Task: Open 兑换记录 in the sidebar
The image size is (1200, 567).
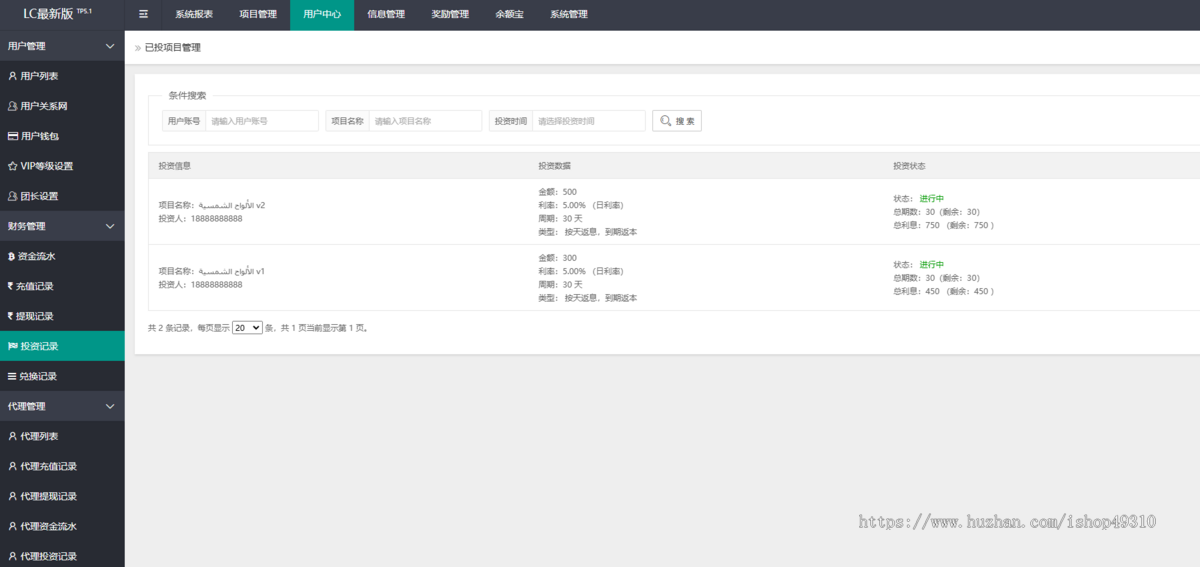Action: (x=62, y=376)
